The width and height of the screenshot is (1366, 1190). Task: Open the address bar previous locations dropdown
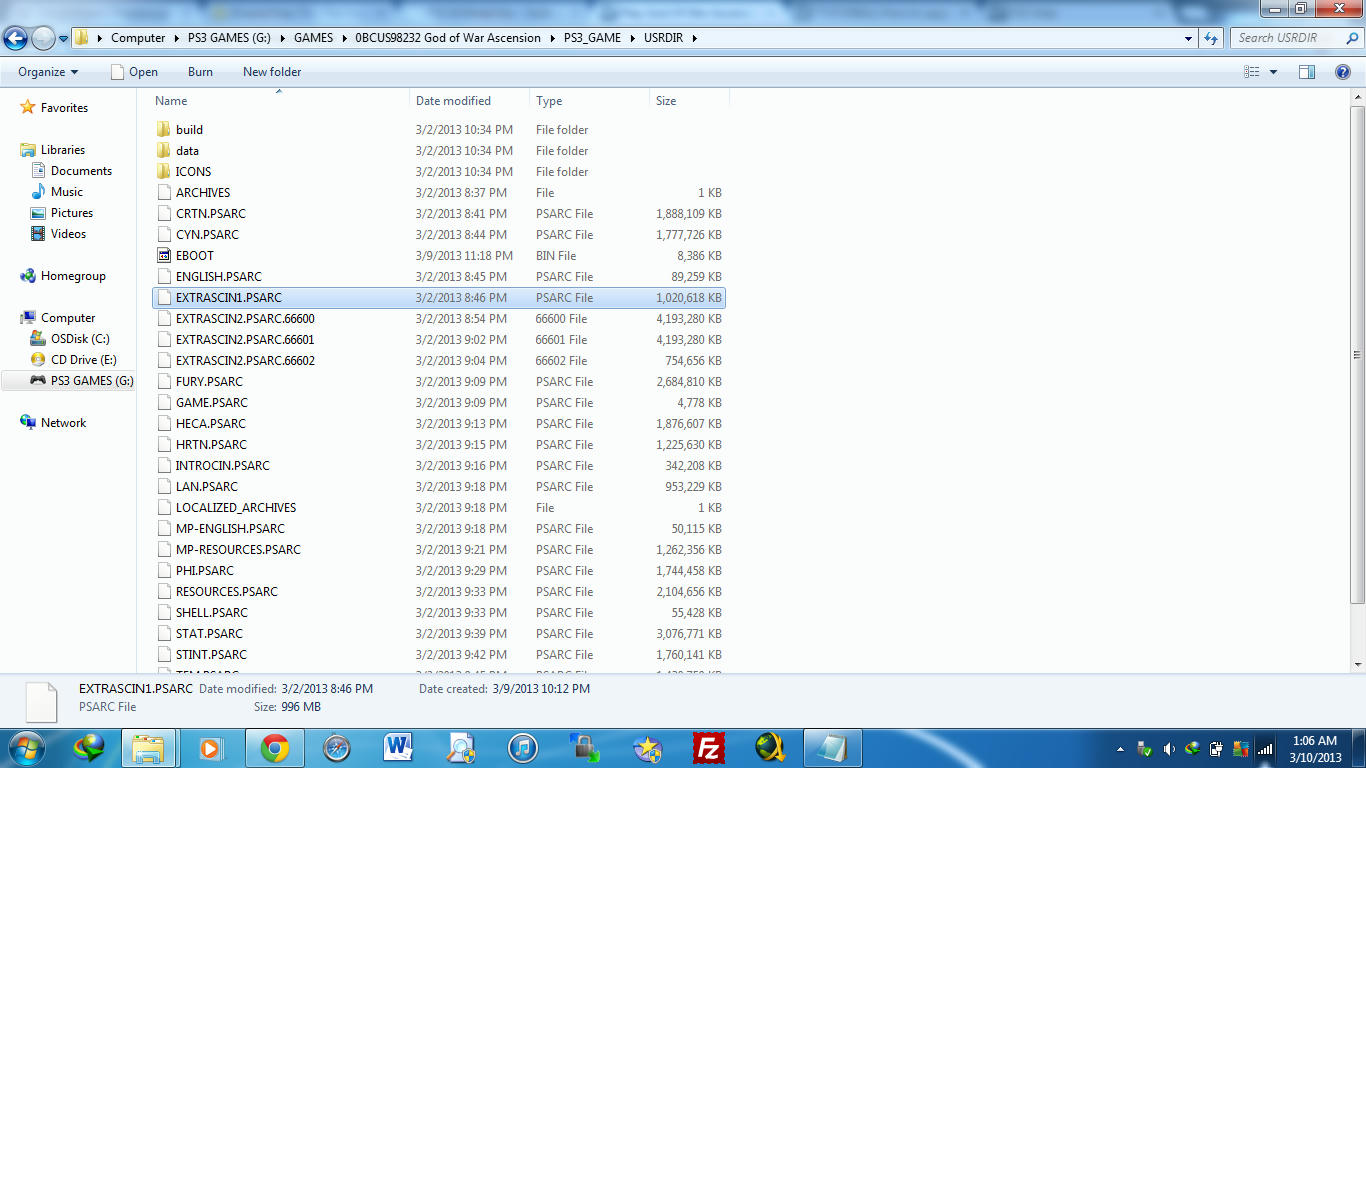pyautogui.click(x=1188, y=38)
